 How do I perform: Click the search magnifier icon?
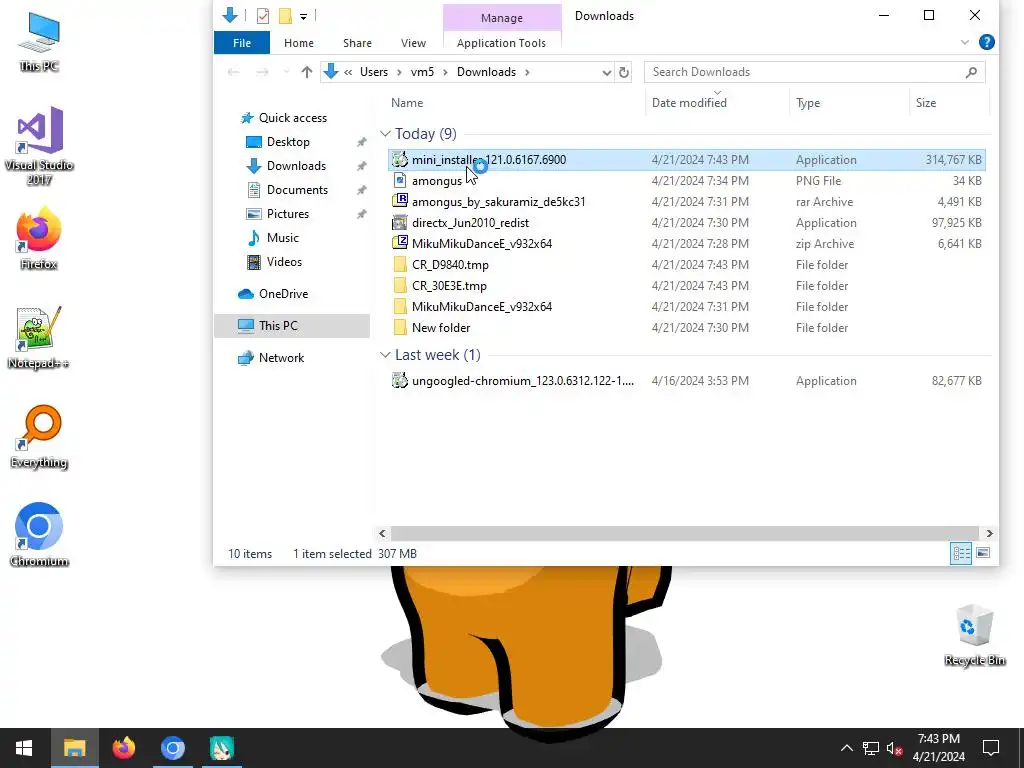(971, 72)
